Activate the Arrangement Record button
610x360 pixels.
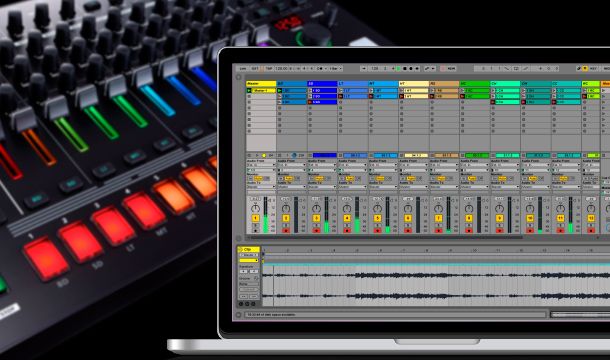[x=411, y=68]
